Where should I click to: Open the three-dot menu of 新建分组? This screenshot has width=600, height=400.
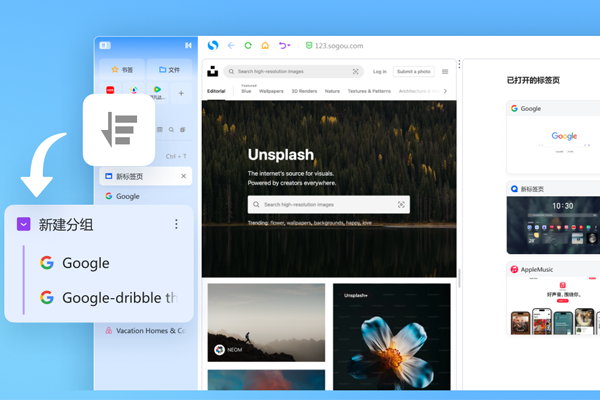pyautogui.click(x=176, y=225)
